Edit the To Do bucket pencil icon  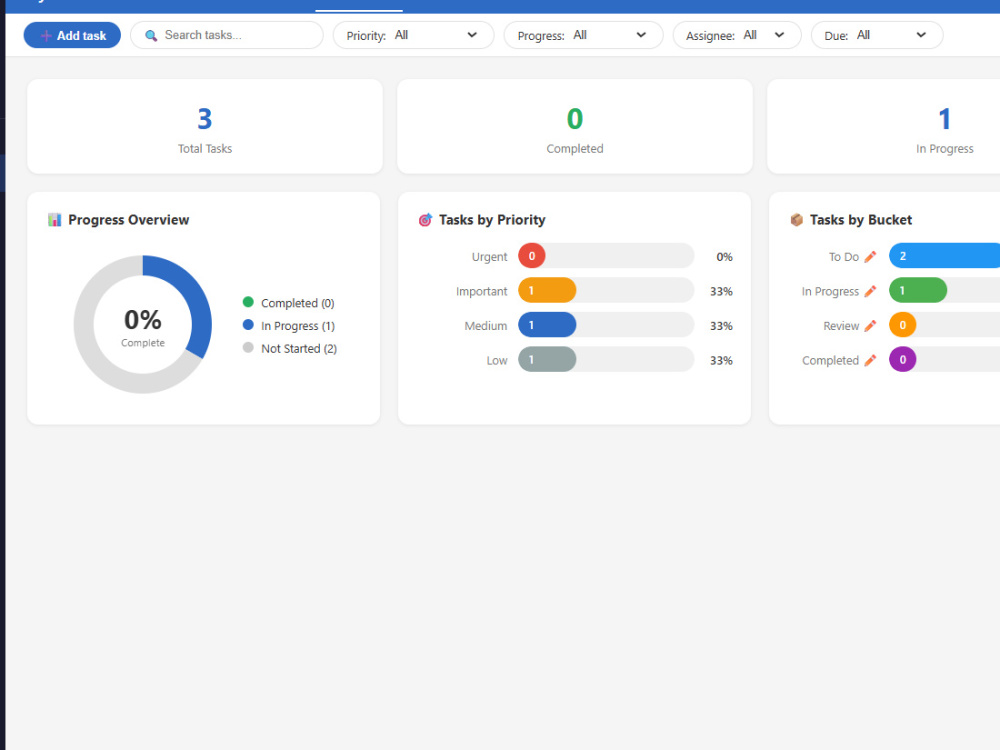[x=870, y=257]
